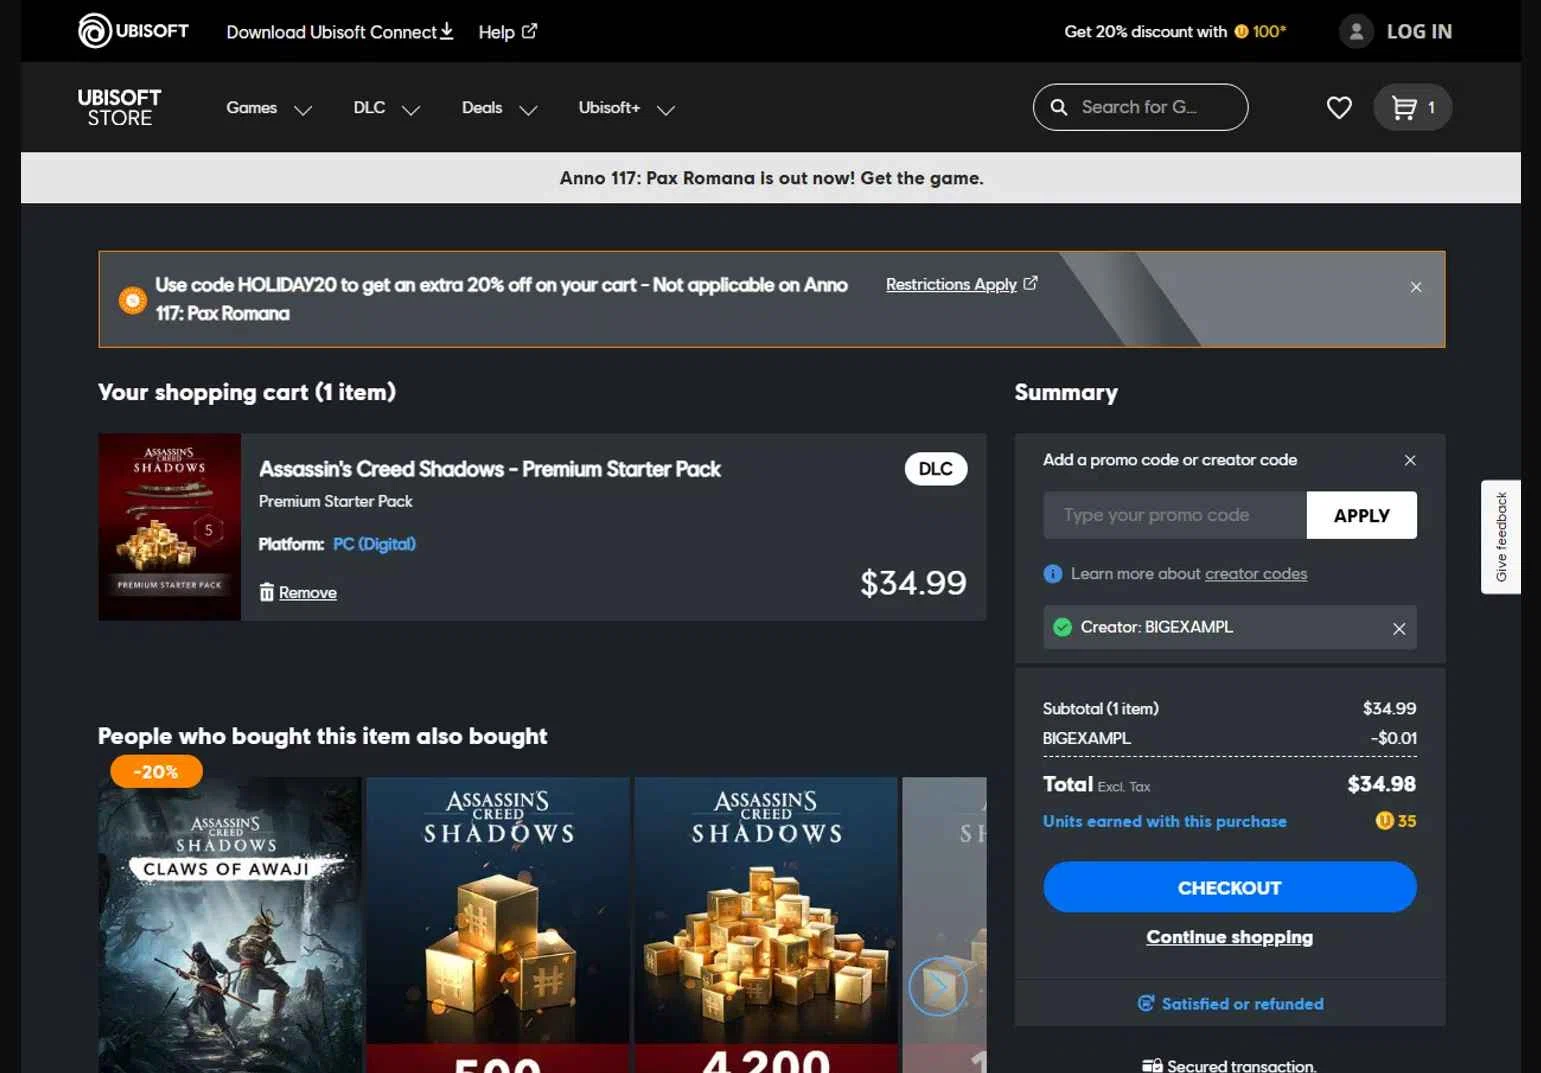Click the Anno 117 Pax Romana announcement

(x=771, y=178)
